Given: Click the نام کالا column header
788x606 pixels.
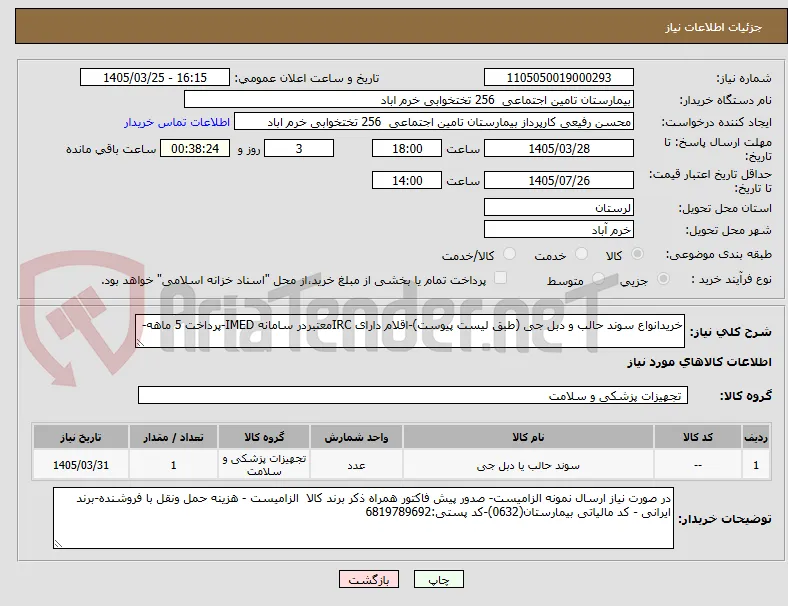Looking at the screenshot, I should [x=528, y=437].
